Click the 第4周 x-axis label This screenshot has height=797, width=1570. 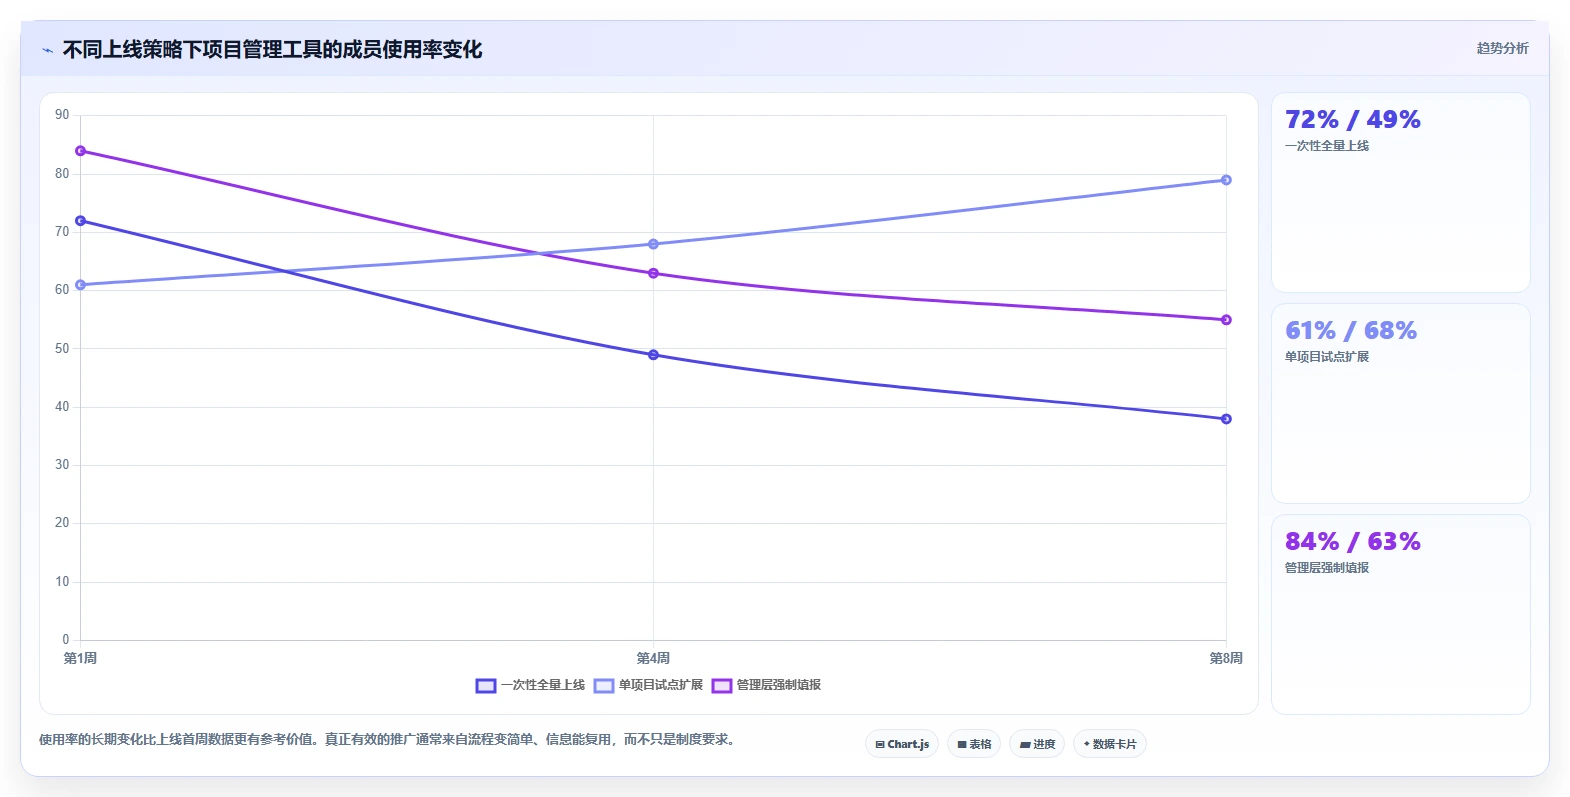(x=653, y=658)
